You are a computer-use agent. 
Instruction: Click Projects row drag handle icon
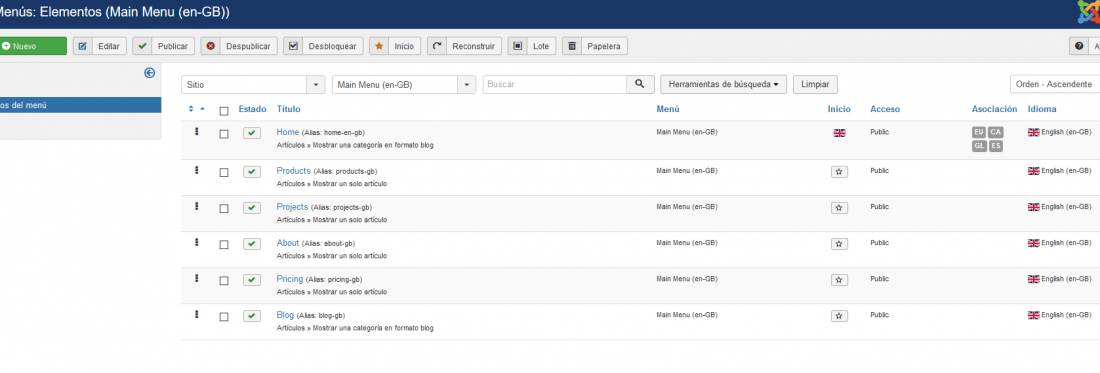[197, 205]
